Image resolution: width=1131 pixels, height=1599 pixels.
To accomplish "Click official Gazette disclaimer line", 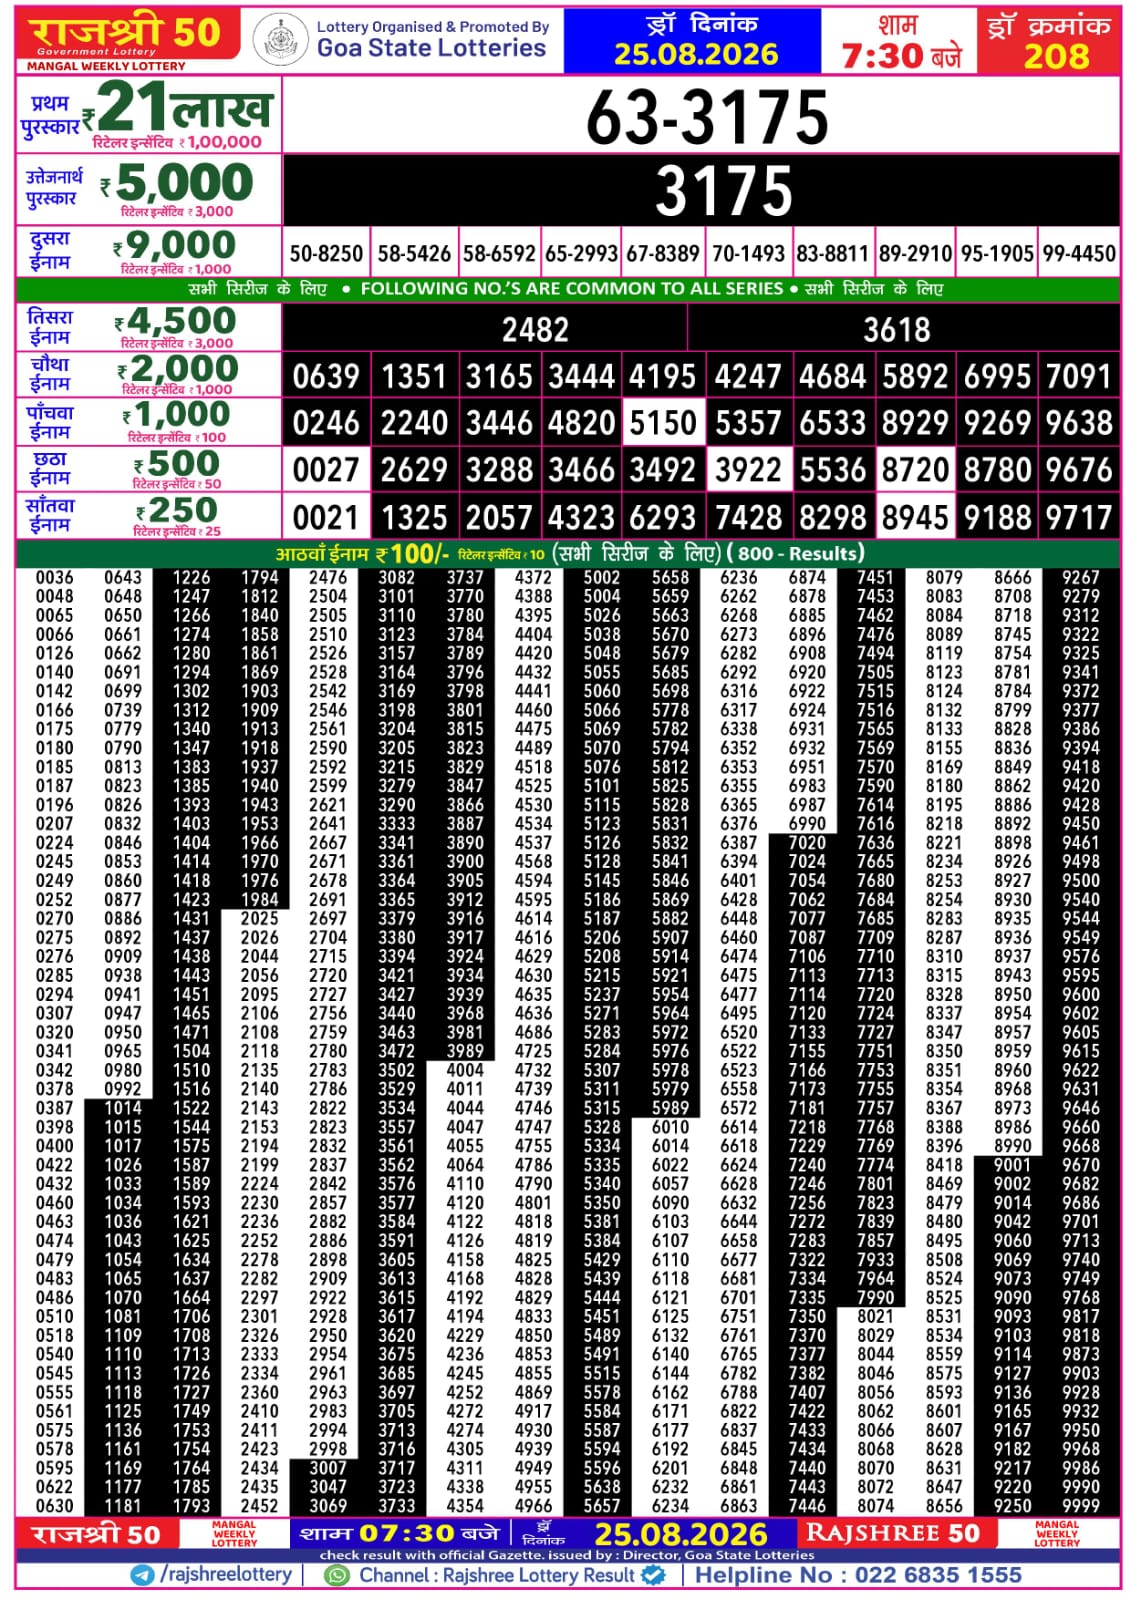I will (x=567, y=1555).
